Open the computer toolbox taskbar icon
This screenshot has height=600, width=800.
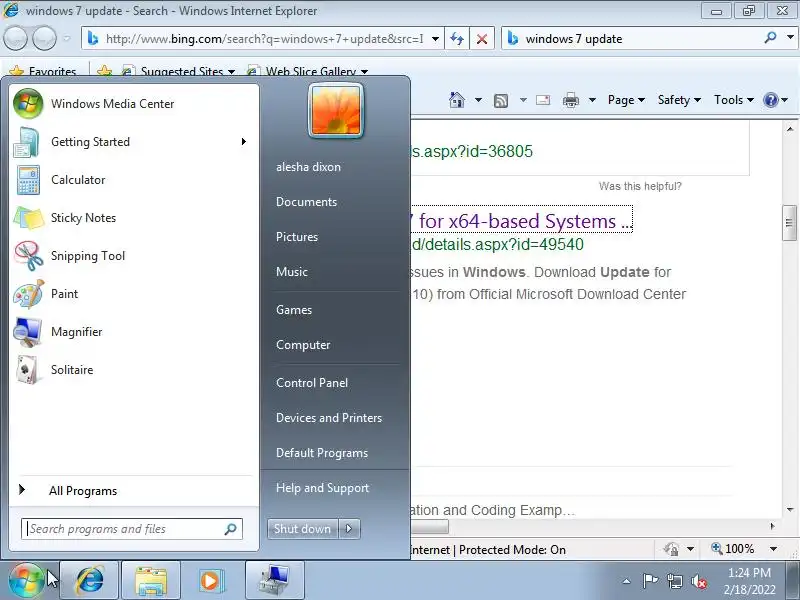point(274,581)
